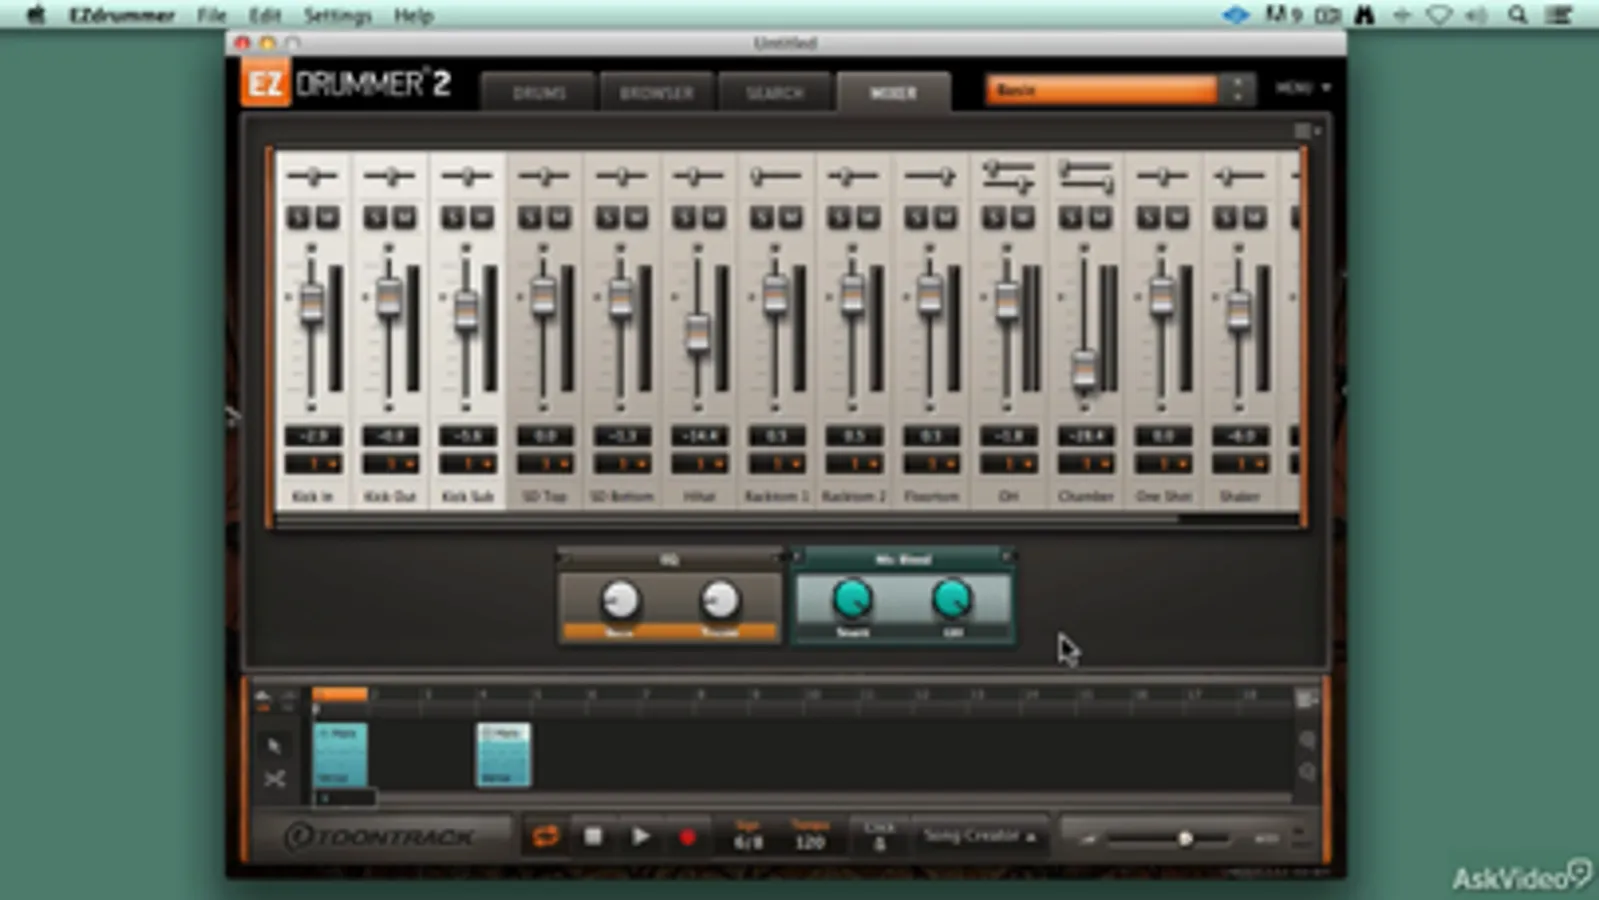Click the Dropbox menu bar icon
Screen dimensions: 1599x900
(x=1236, y=14)
